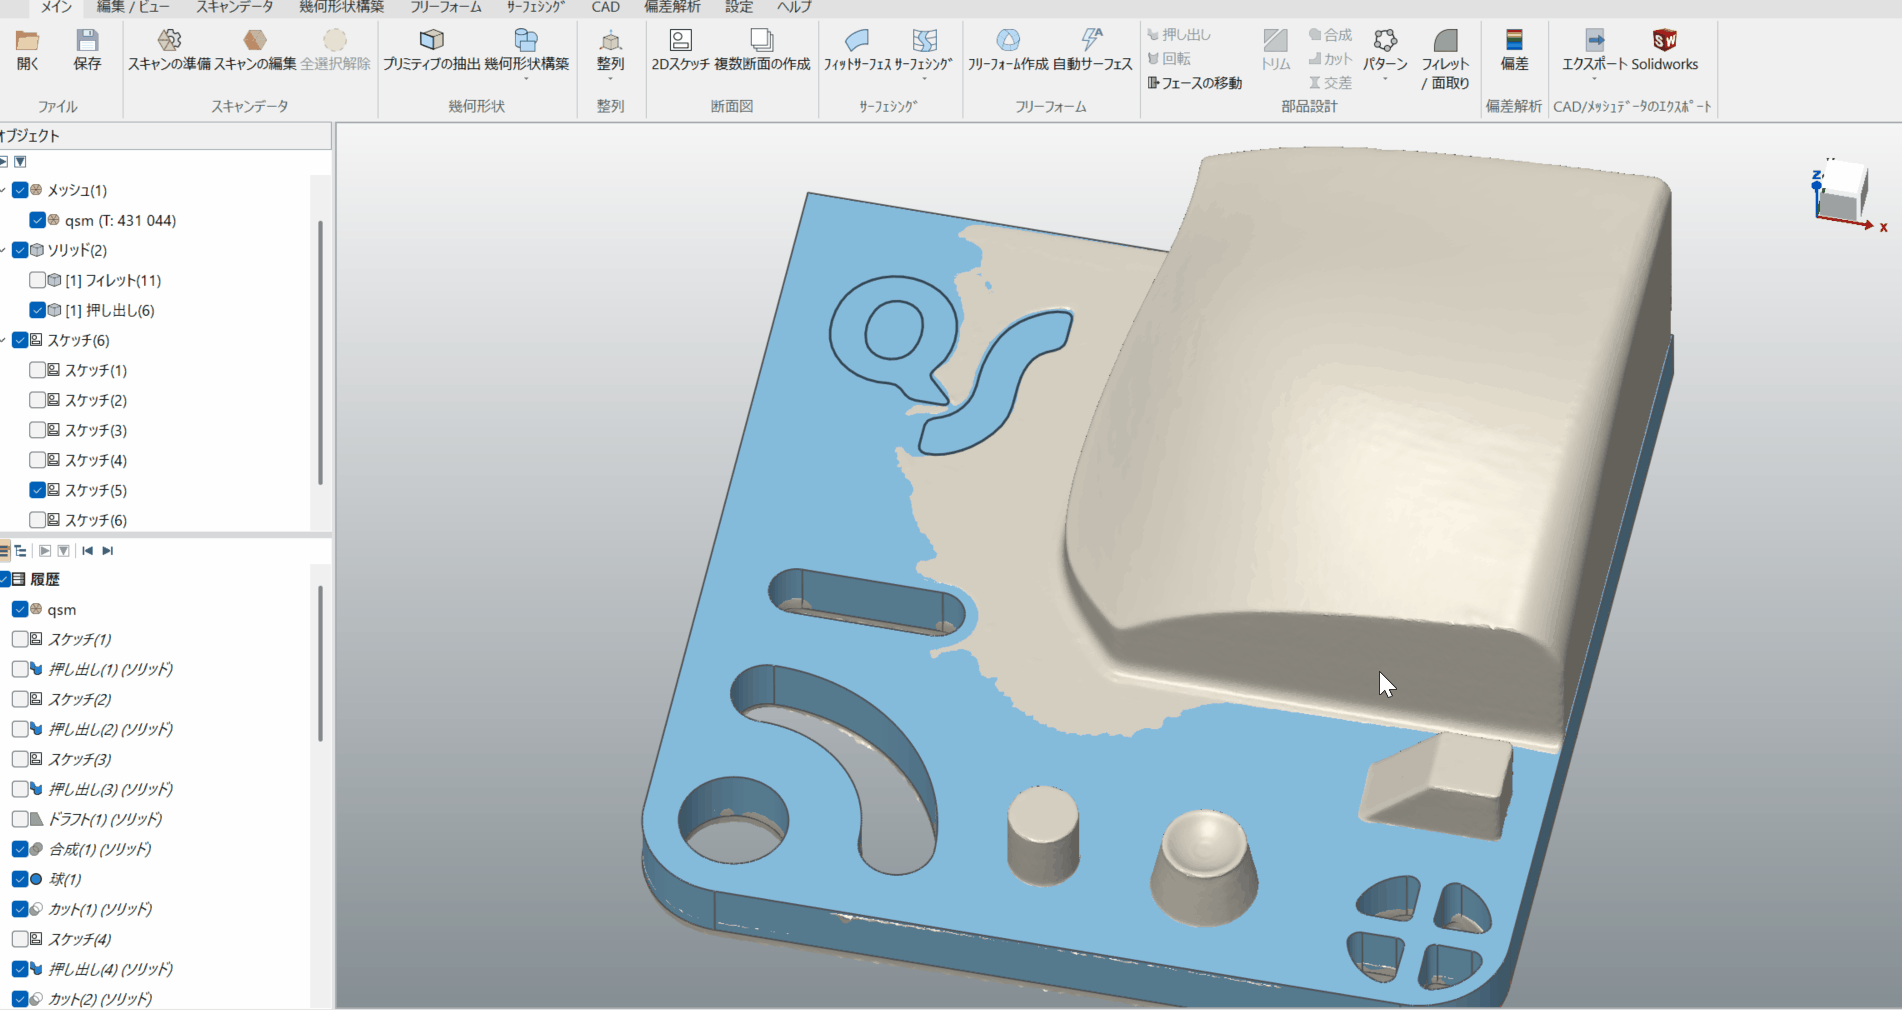Open the 2Dスケッチ tool
1902x1010 pixels.
tap(680, 41)
